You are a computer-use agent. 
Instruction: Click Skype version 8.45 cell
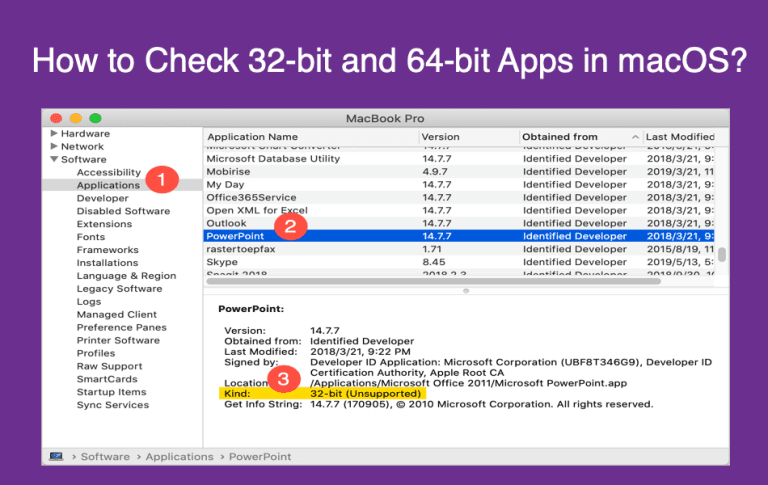coord(433,262)
